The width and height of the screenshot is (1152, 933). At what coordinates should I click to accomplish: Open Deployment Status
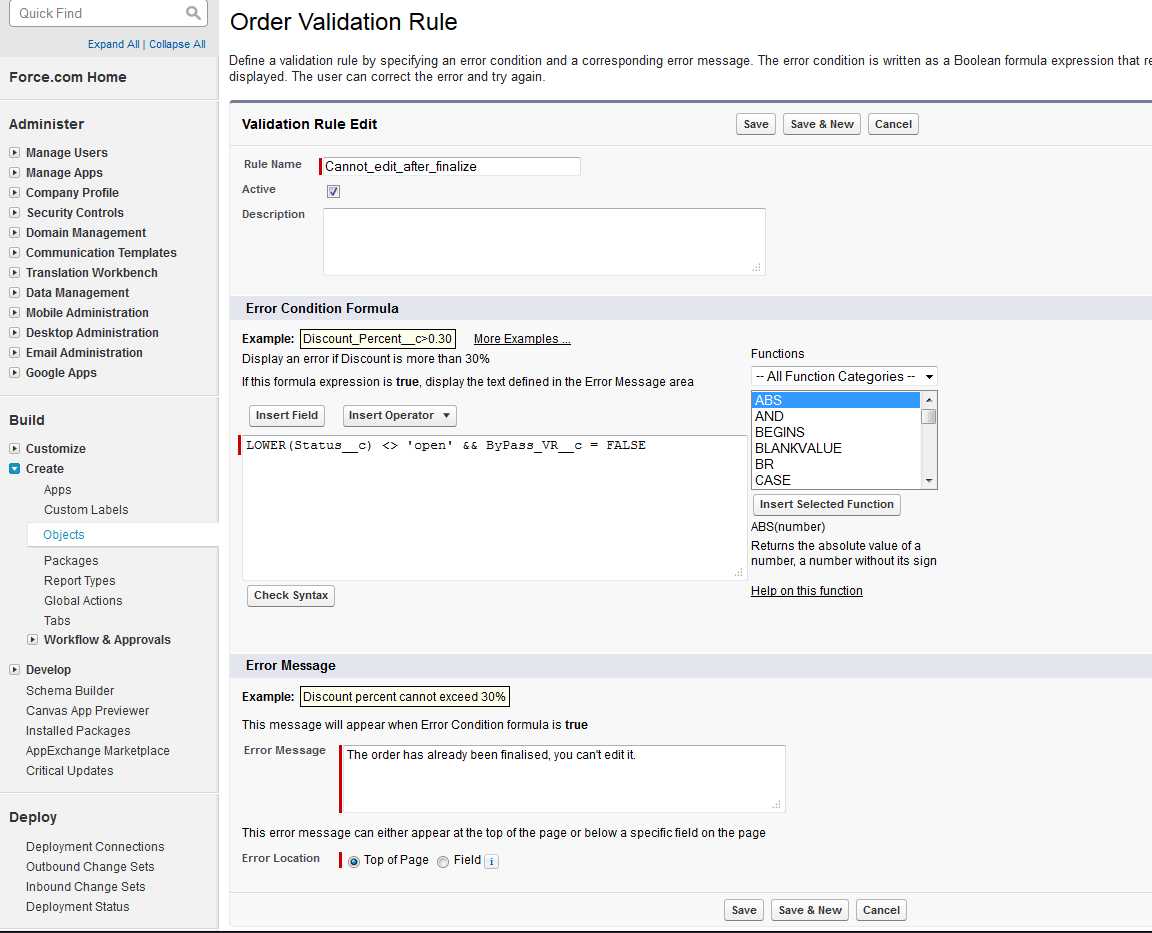coord(77,907)
